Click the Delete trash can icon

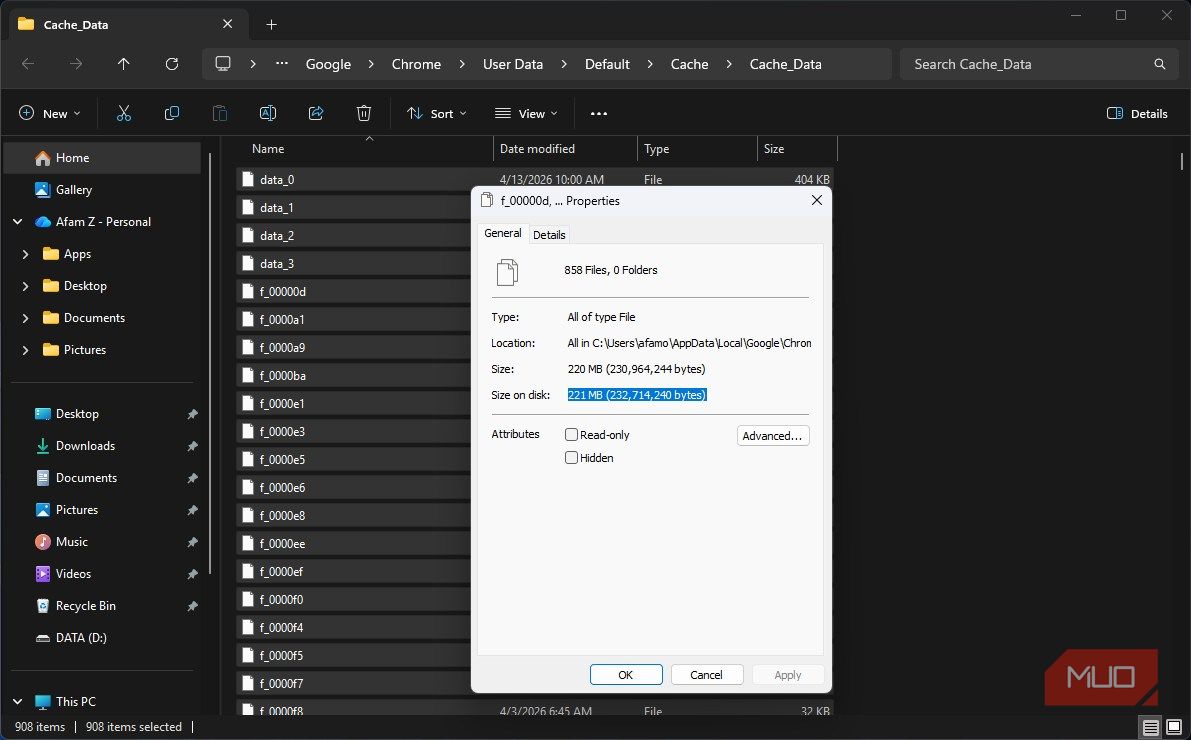[364, 113]
